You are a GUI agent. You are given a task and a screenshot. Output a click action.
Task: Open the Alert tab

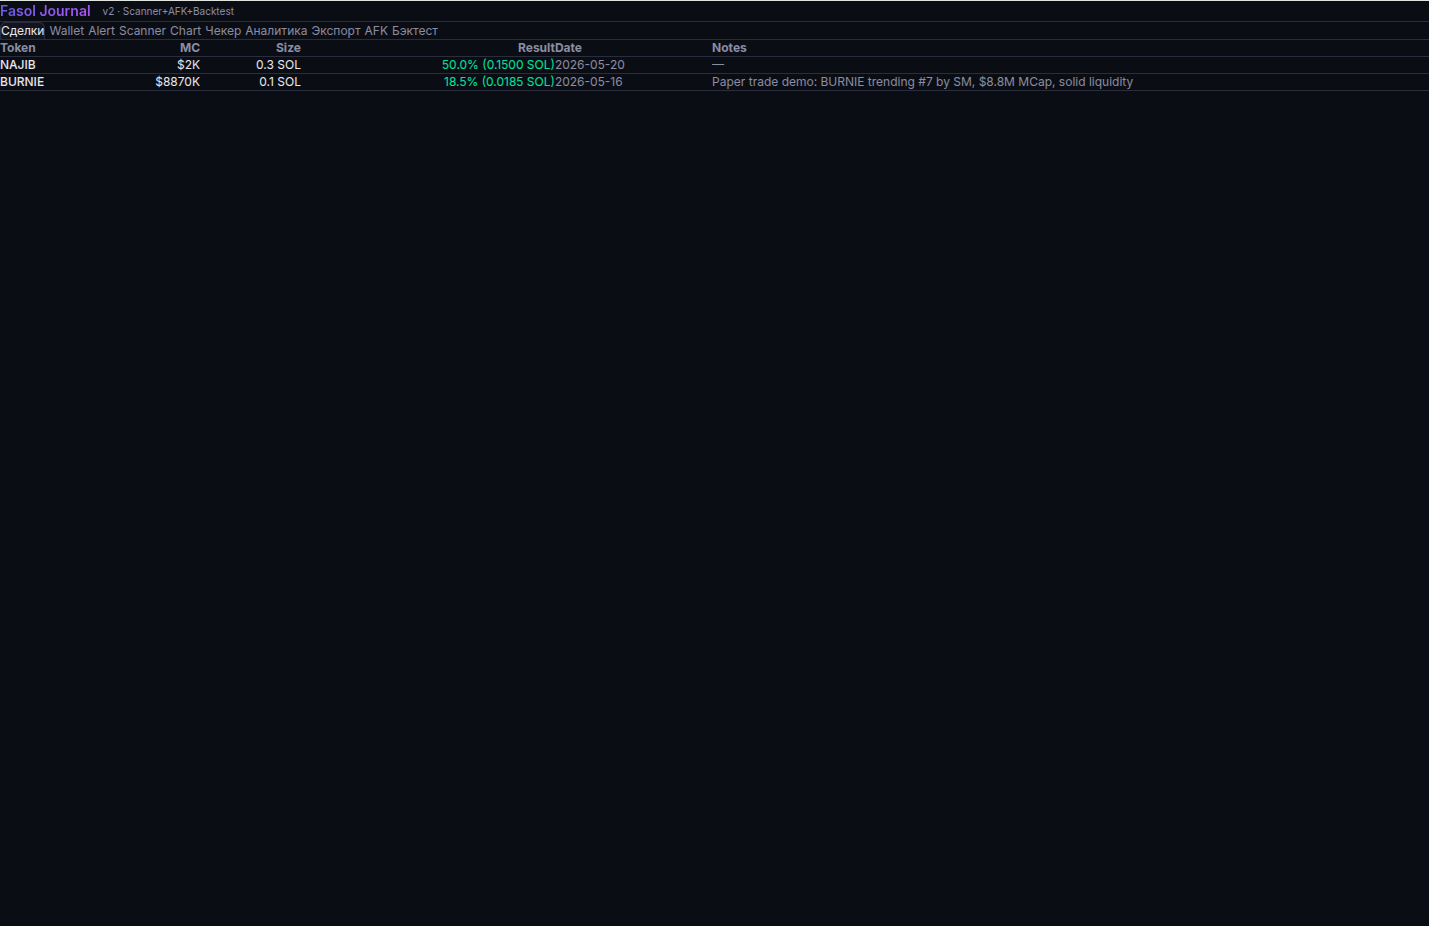(x=101, y=31)
